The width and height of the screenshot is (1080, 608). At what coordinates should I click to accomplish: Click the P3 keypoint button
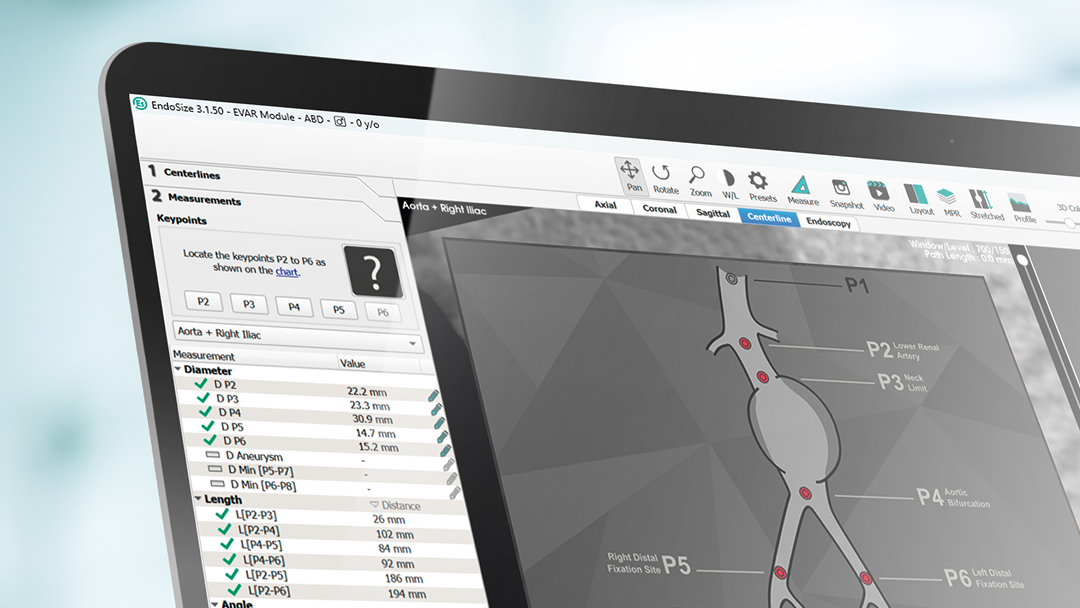[x=248, y=304]
